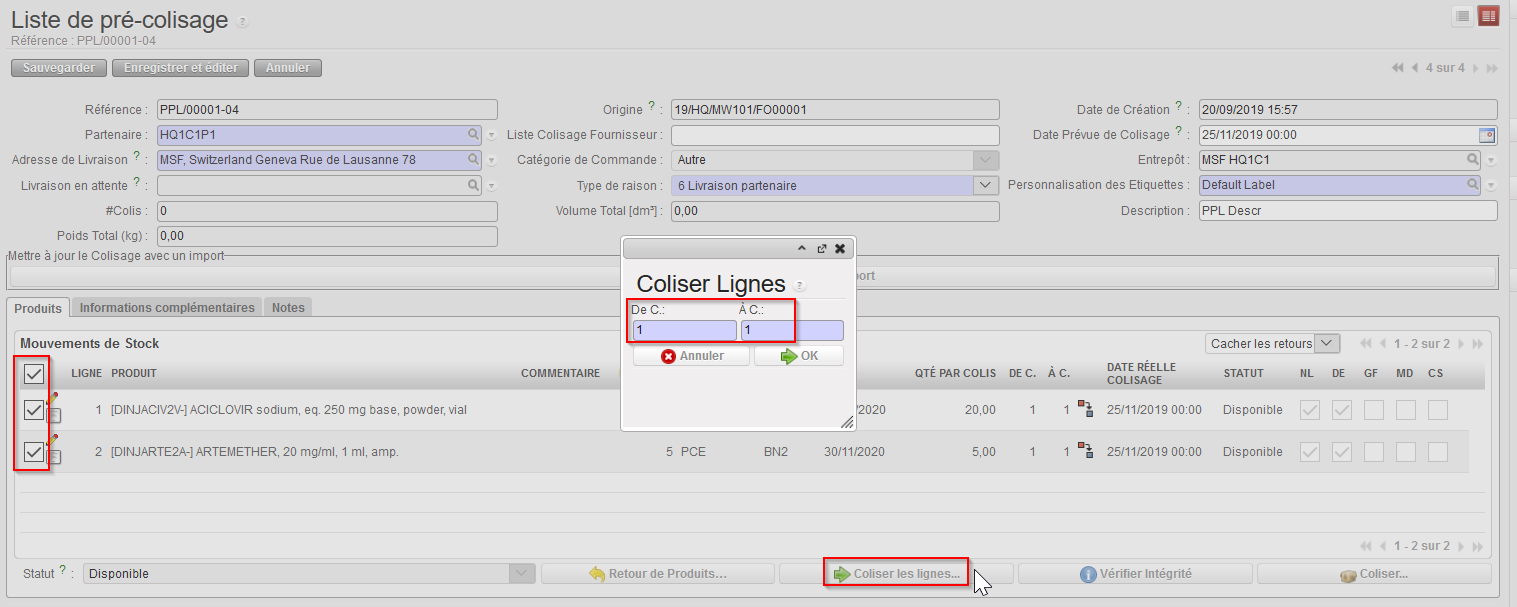
Task: Click the search icon in the Partenaire field
Action: pyautogui.click(x=473, y=134)
